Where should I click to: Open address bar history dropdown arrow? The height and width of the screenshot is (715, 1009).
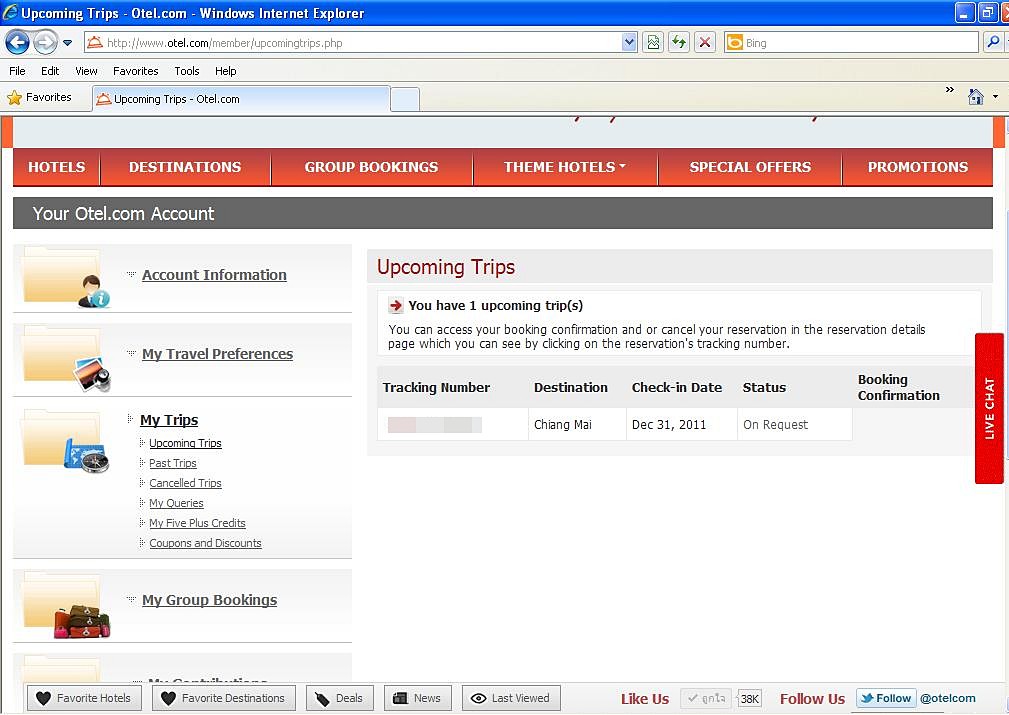(x=629, y=43)
